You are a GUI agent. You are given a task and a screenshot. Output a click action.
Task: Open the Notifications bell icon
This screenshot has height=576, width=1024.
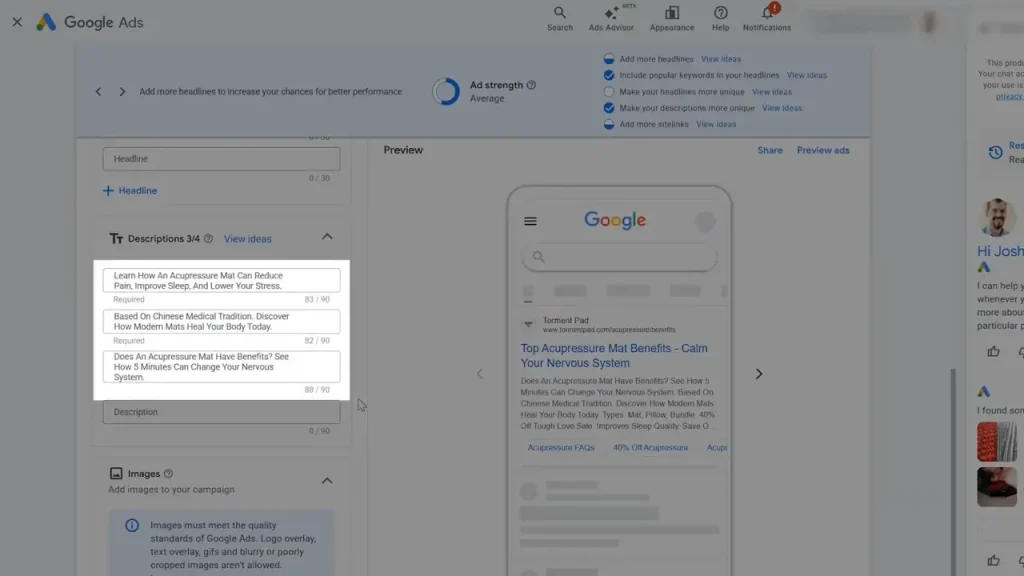(x=767, y=13)
